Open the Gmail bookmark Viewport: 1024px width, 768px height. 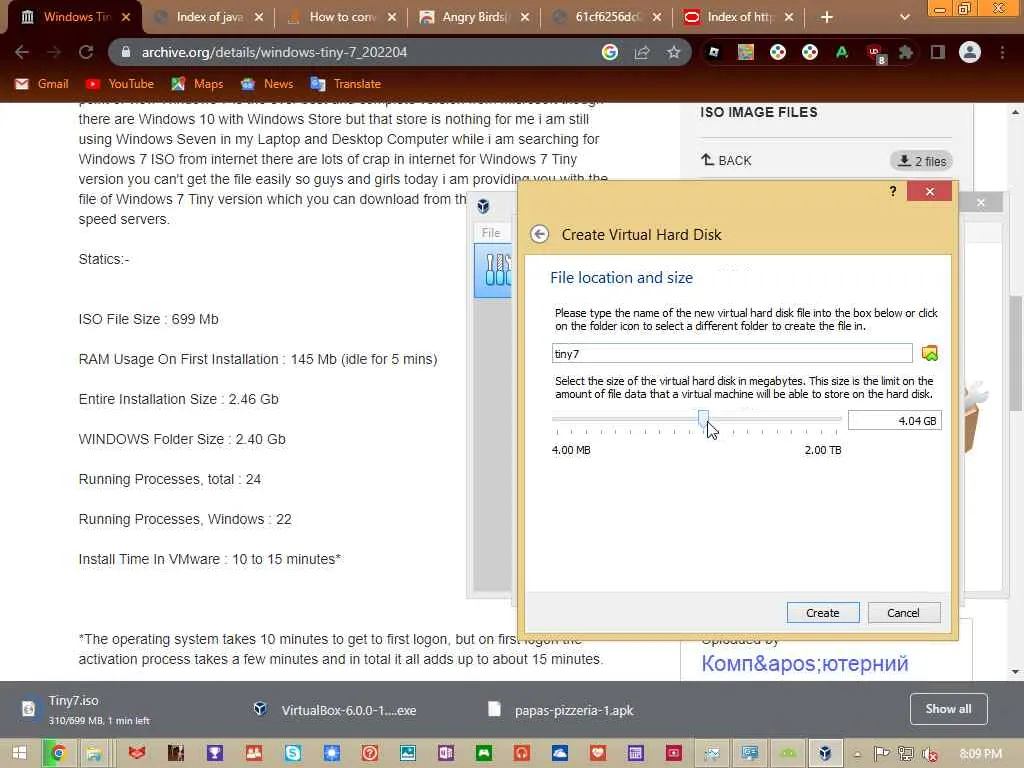tap(42, 84)
